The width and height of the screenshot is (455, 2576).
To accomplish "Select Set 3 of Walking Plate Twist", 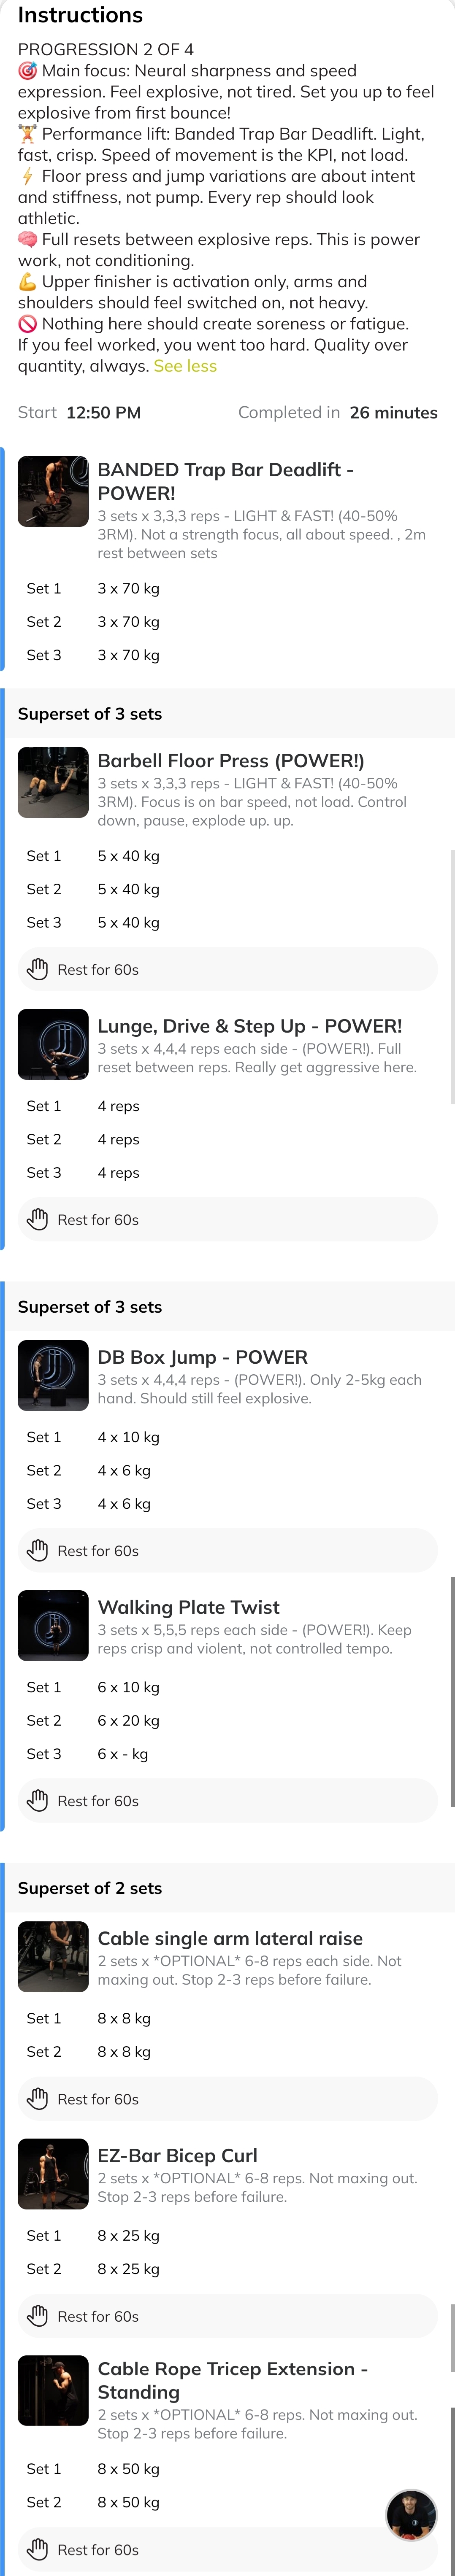I will click(227, 1753).
